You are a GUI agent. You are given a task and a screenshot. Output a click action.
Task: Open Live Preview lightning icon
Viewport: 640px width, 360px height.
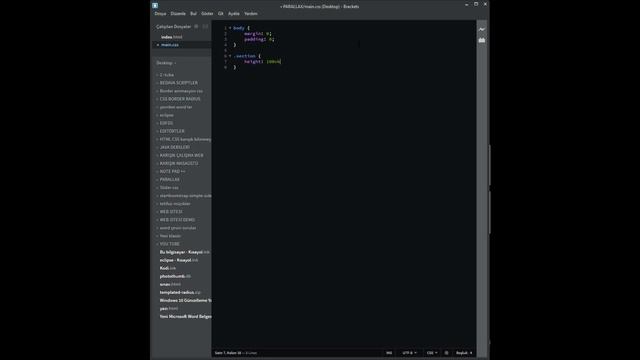click(482, 29)
